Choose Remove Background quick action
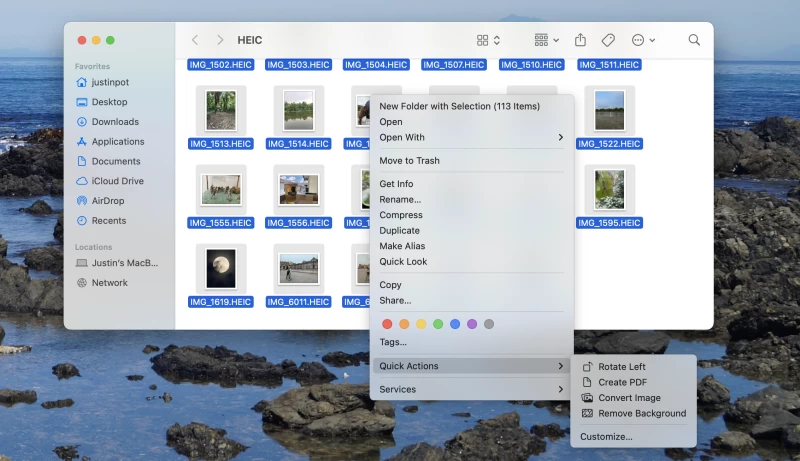This screenshot has width=800, height=461. [641, 413]
